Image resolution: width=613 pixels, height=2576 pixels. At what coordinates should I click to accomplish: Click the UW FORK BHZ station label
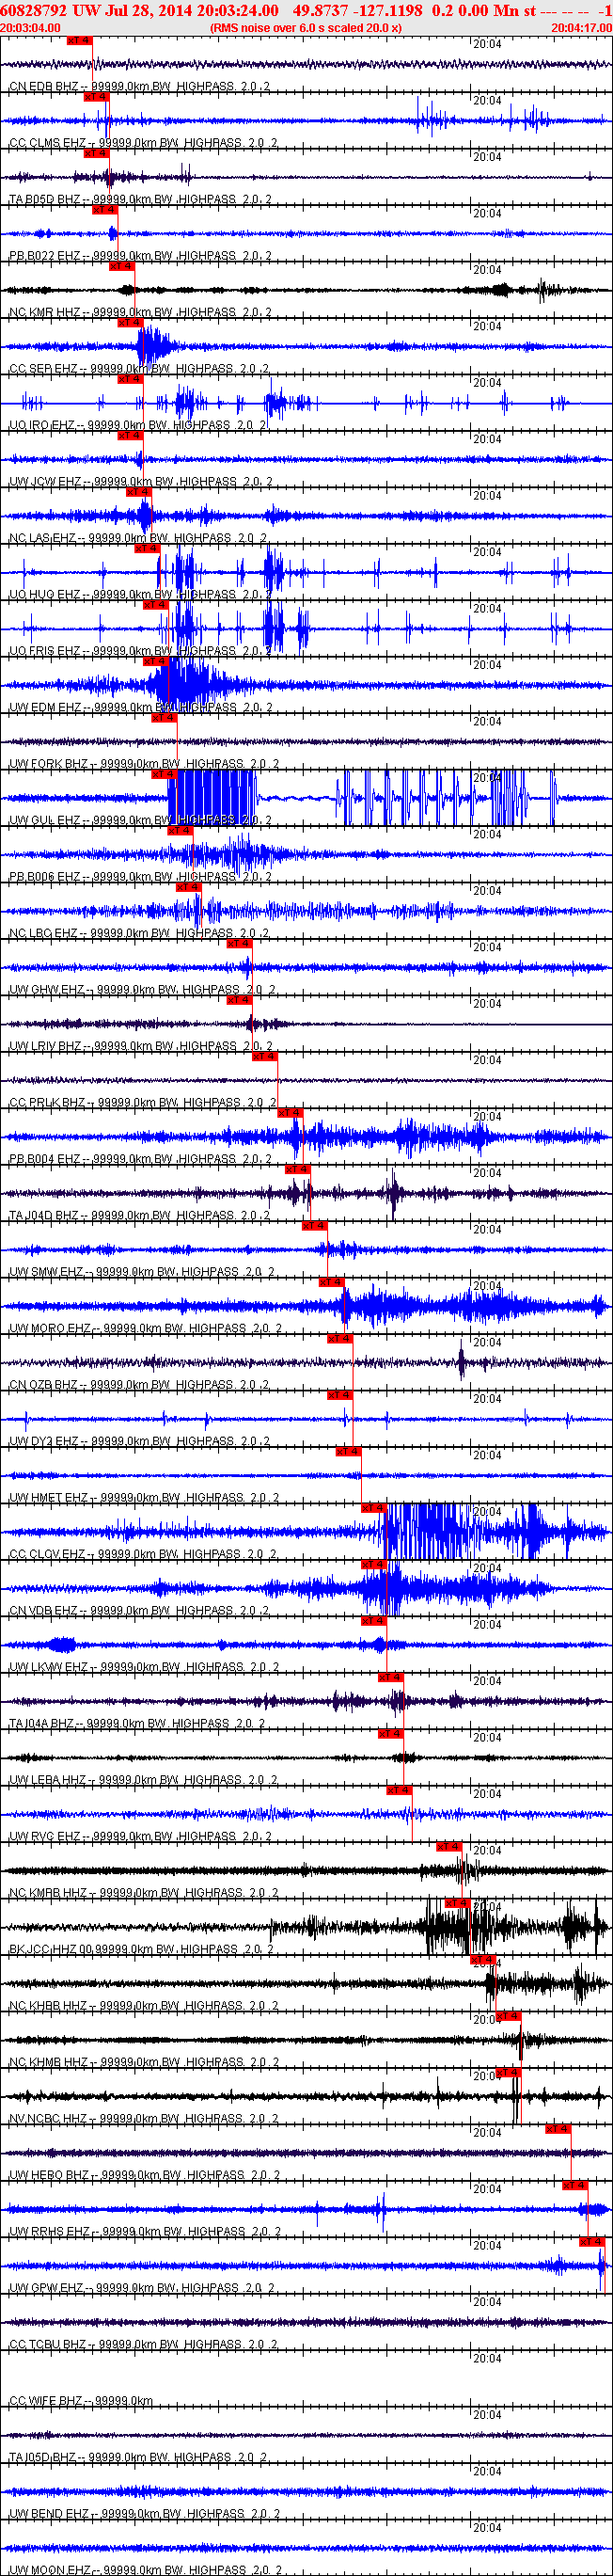(144, 765)
